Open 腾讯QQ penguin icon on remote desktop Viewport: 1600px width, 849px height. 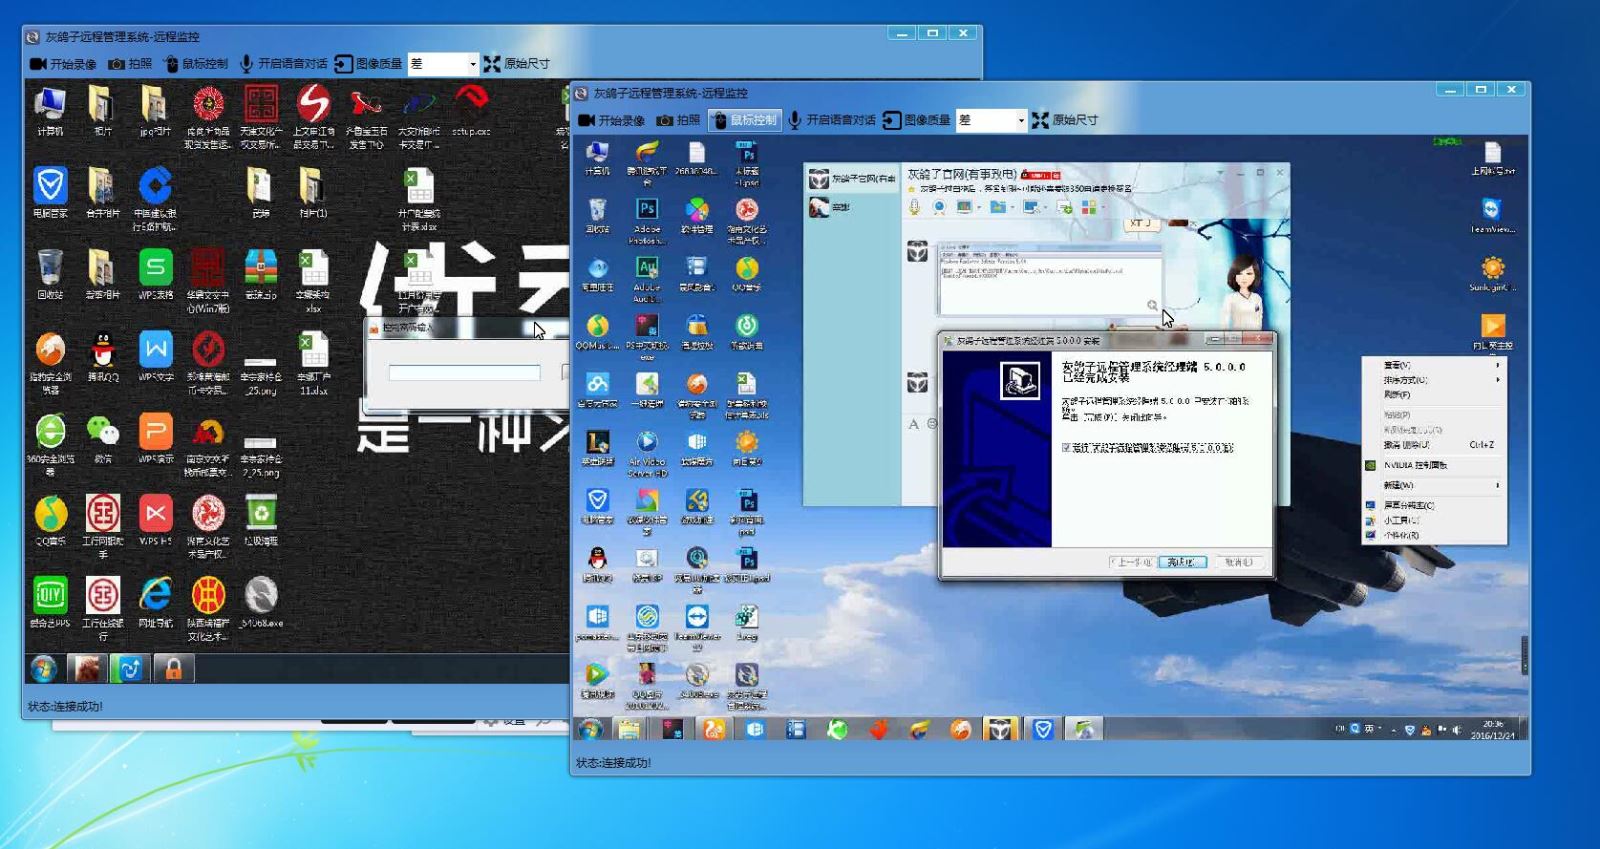click(102, 351)
